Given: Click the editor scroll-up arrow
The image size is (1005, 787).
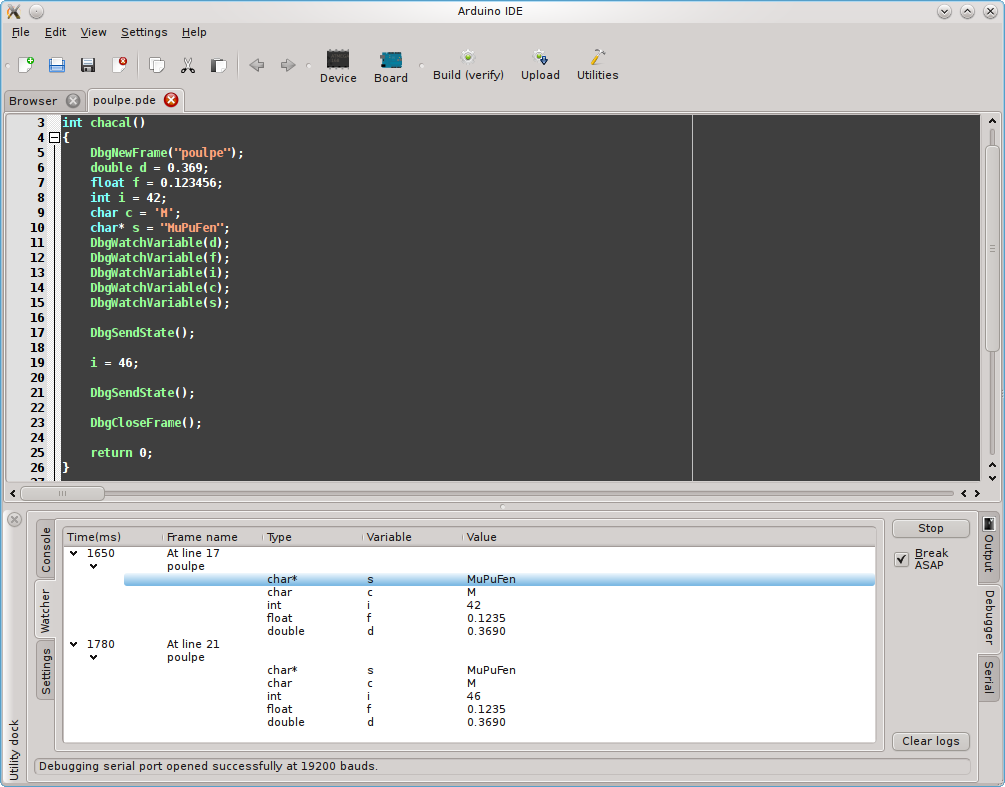Looking at the screenshot, I should (992, 121).
